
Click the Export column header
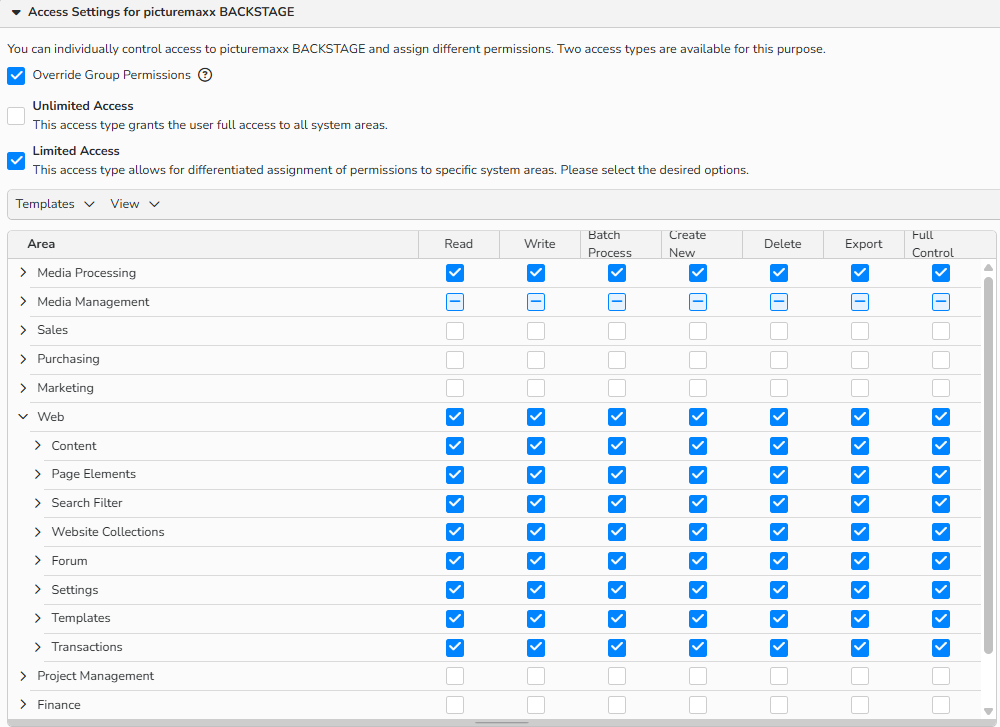pyautogui.click(x=864, y=244)
